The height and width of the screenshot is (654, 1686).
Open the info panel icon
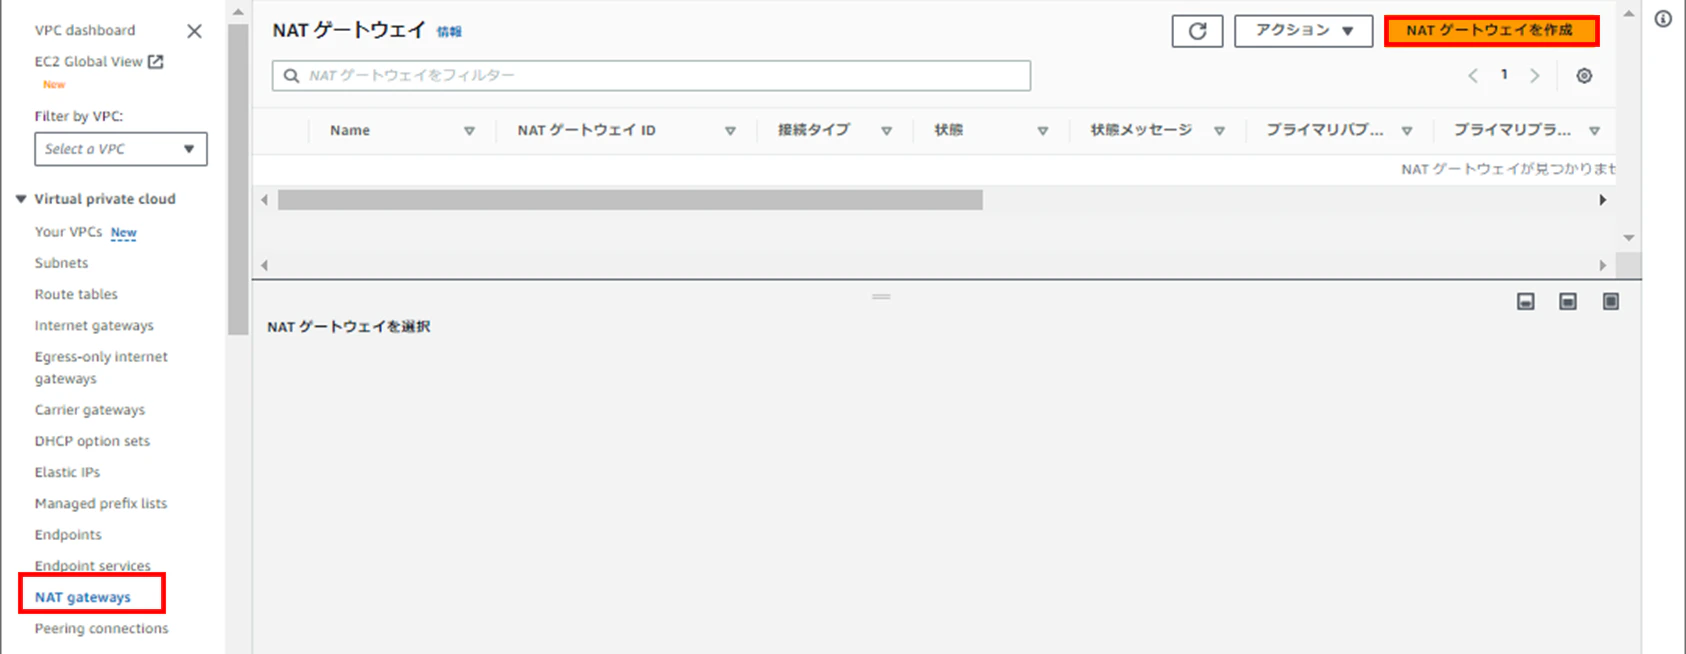point(1663,19)
